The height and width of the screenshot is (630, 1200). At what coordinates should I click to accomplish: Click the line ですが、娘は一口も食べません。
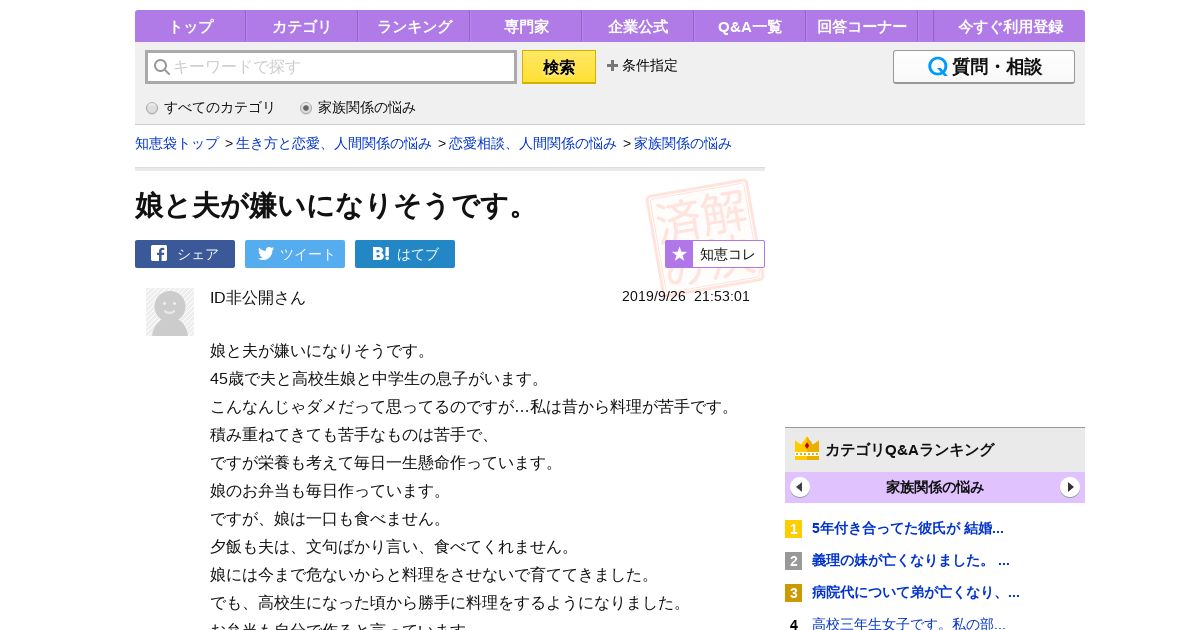[x=327, y=519]
